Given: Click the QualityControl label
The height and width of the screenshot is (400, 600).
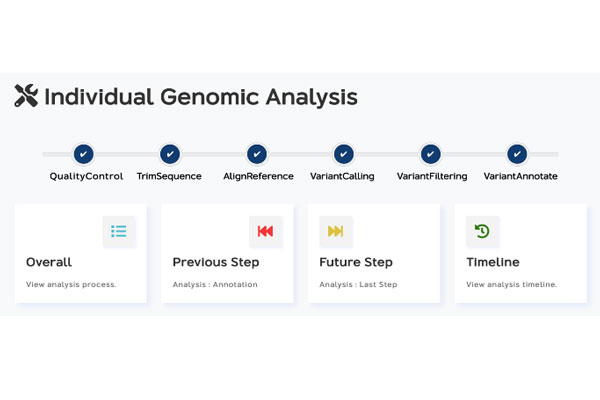Looking at the screenshot, I should pos(86,176).
